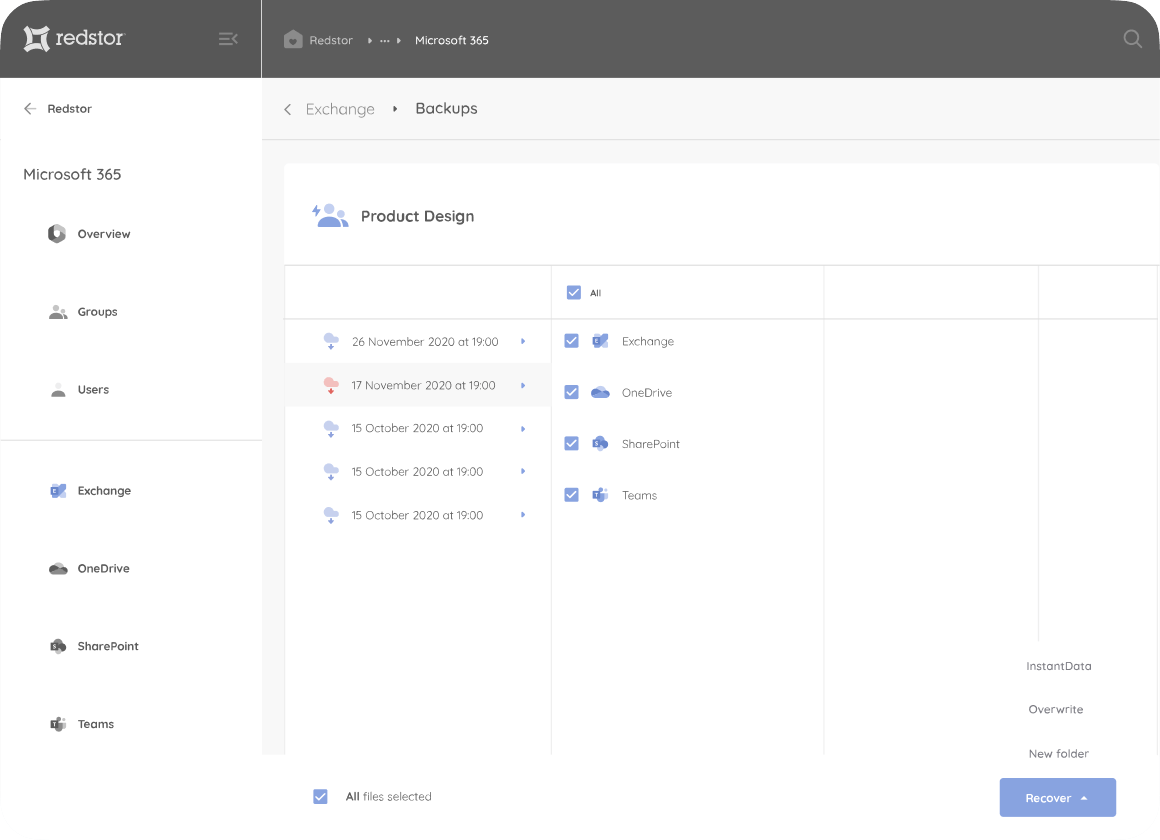Viewport: 1160px width, 840px height.
Task: Open Groups in the sidebar
Action: 98,312
